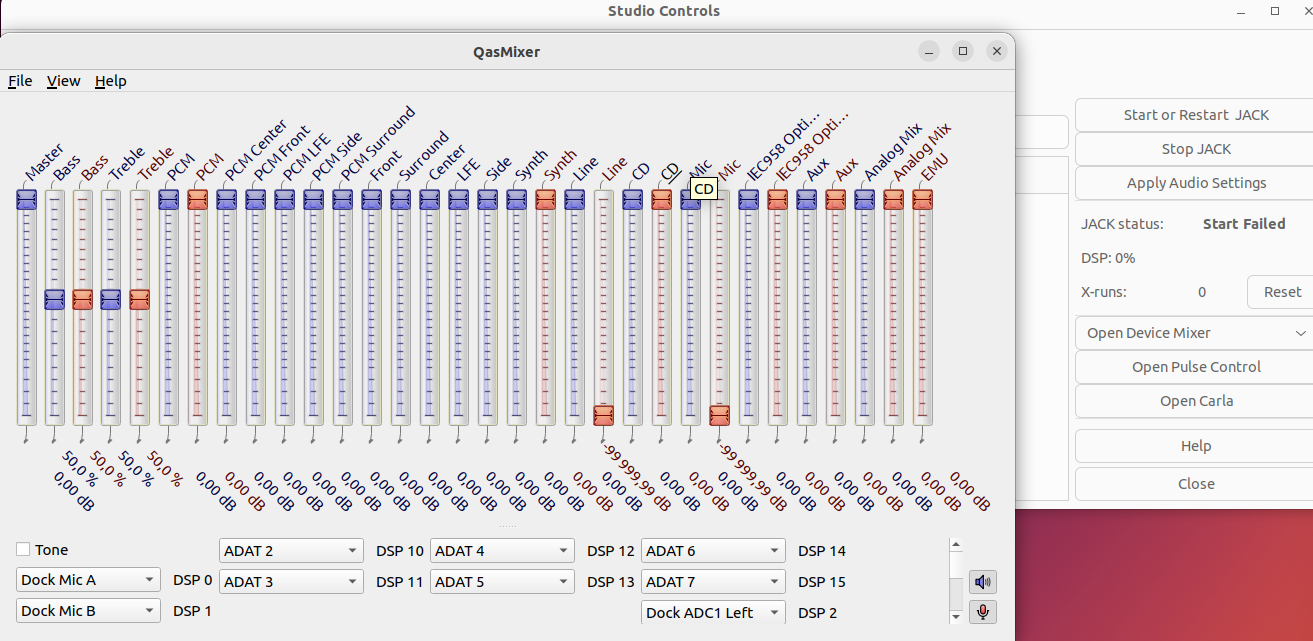Click the Stop JACK button
The image size is (1313, 641).
pyautogui.click(x=1196, y=149)
